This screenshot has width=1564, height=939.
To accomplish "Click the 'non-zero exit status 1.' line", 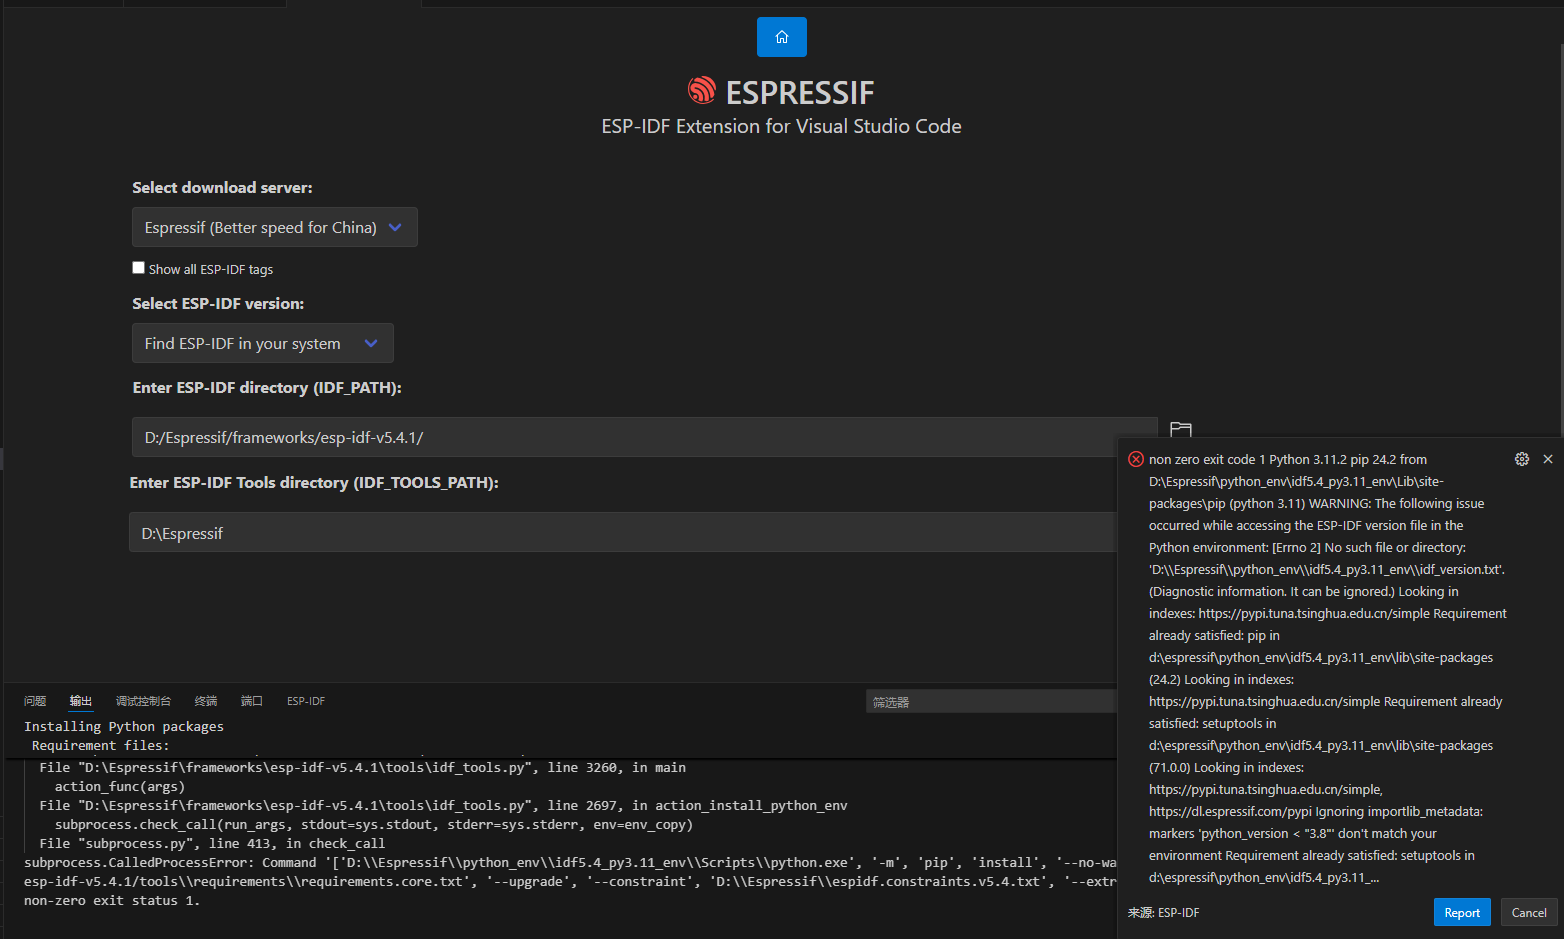I will click(x=112, y=900).
